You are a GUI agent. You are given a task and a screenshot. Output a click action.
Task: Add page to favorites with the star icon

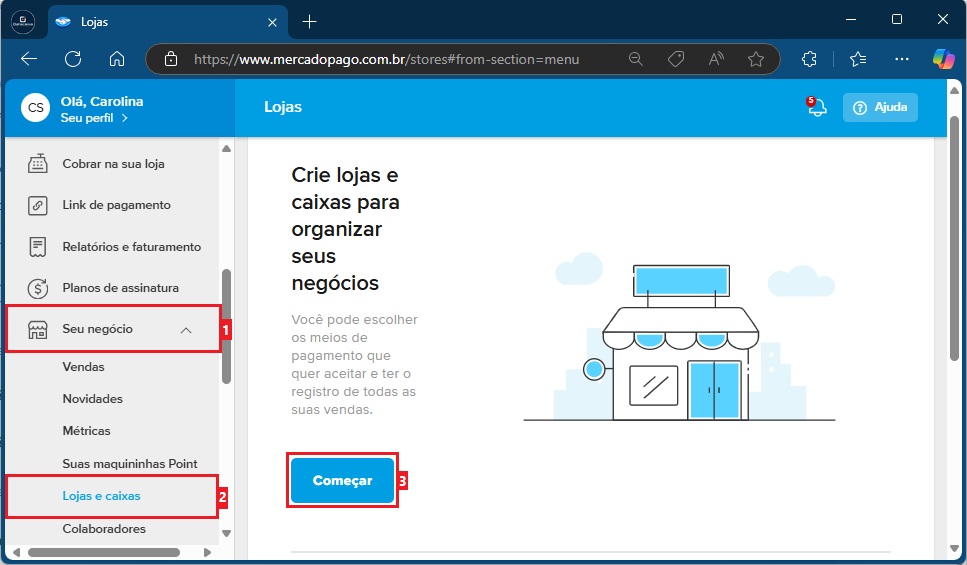pyautogui.click(x=755, y=59)
